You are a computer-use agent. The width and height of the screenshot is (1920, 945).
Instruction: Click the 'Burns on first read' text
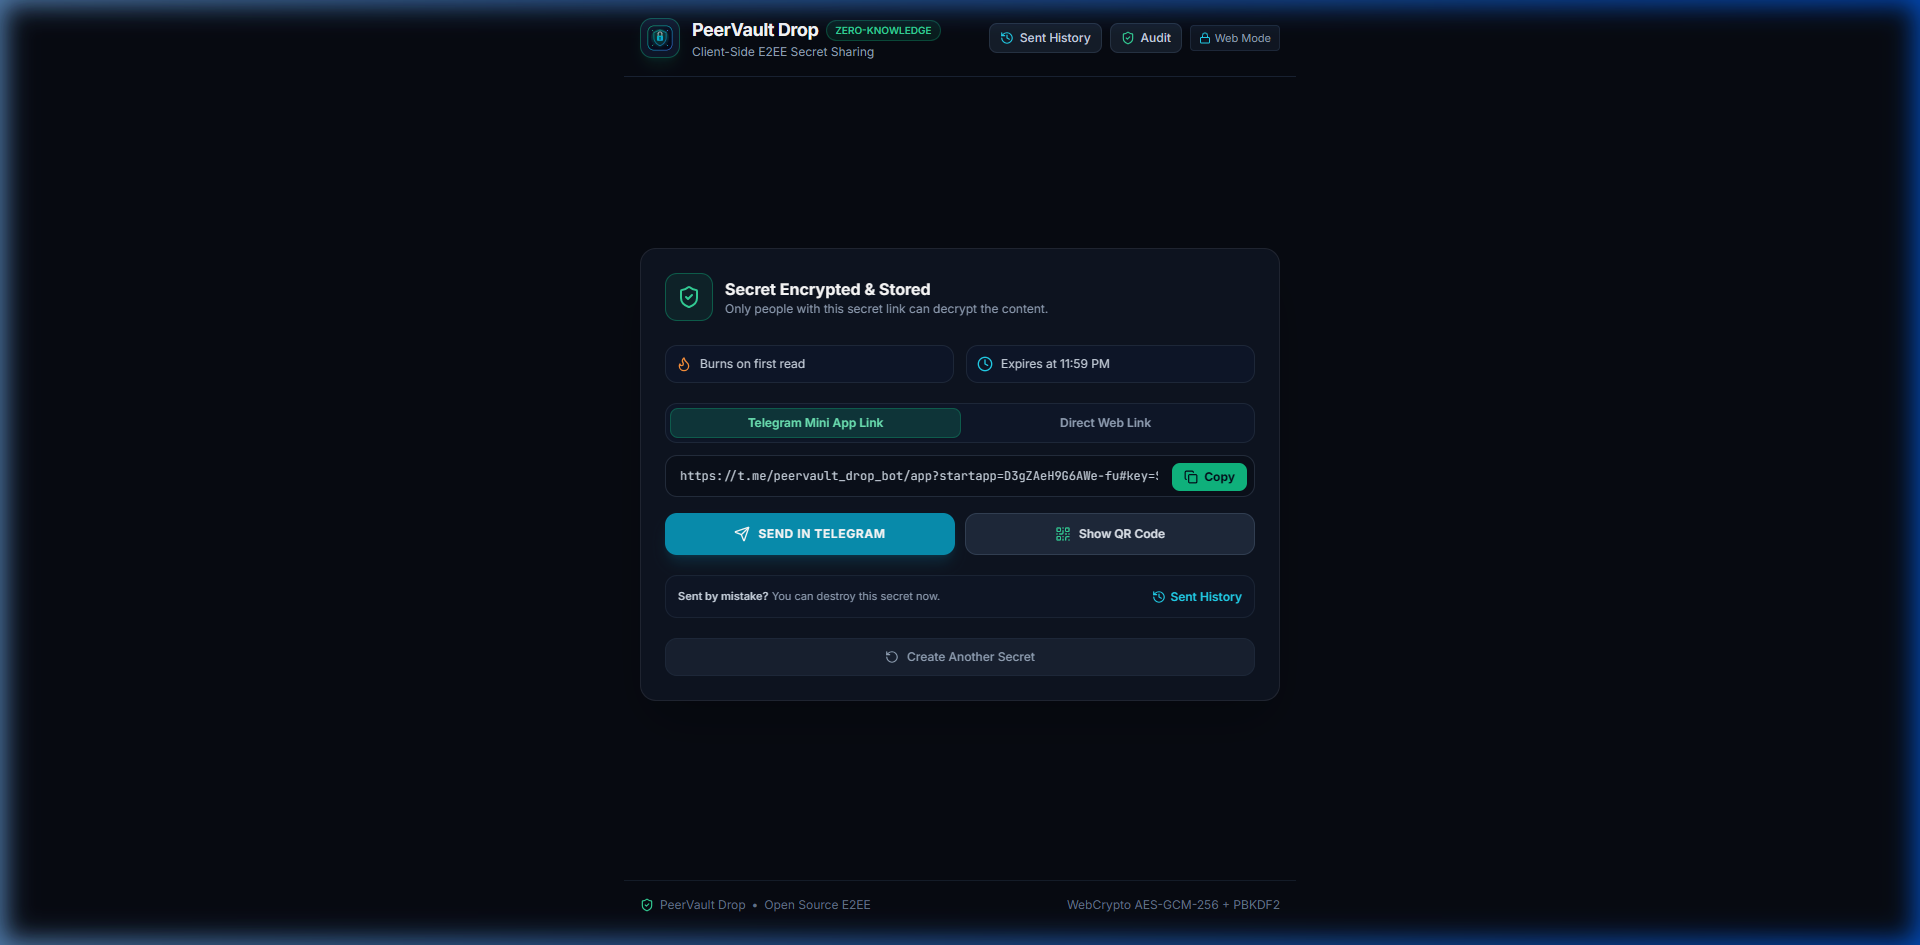(x=752, y=364)
